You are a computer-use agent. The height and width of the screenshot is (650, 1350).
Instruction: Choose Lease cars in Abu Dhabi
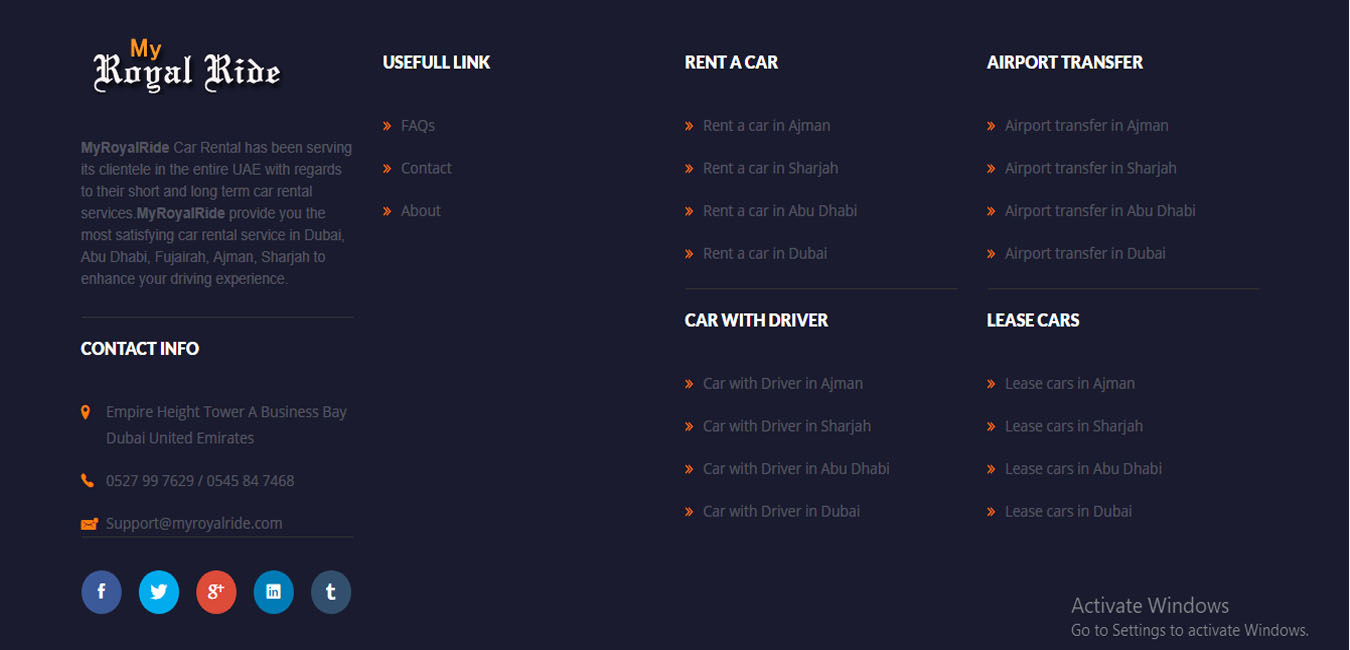(1083, 469)
